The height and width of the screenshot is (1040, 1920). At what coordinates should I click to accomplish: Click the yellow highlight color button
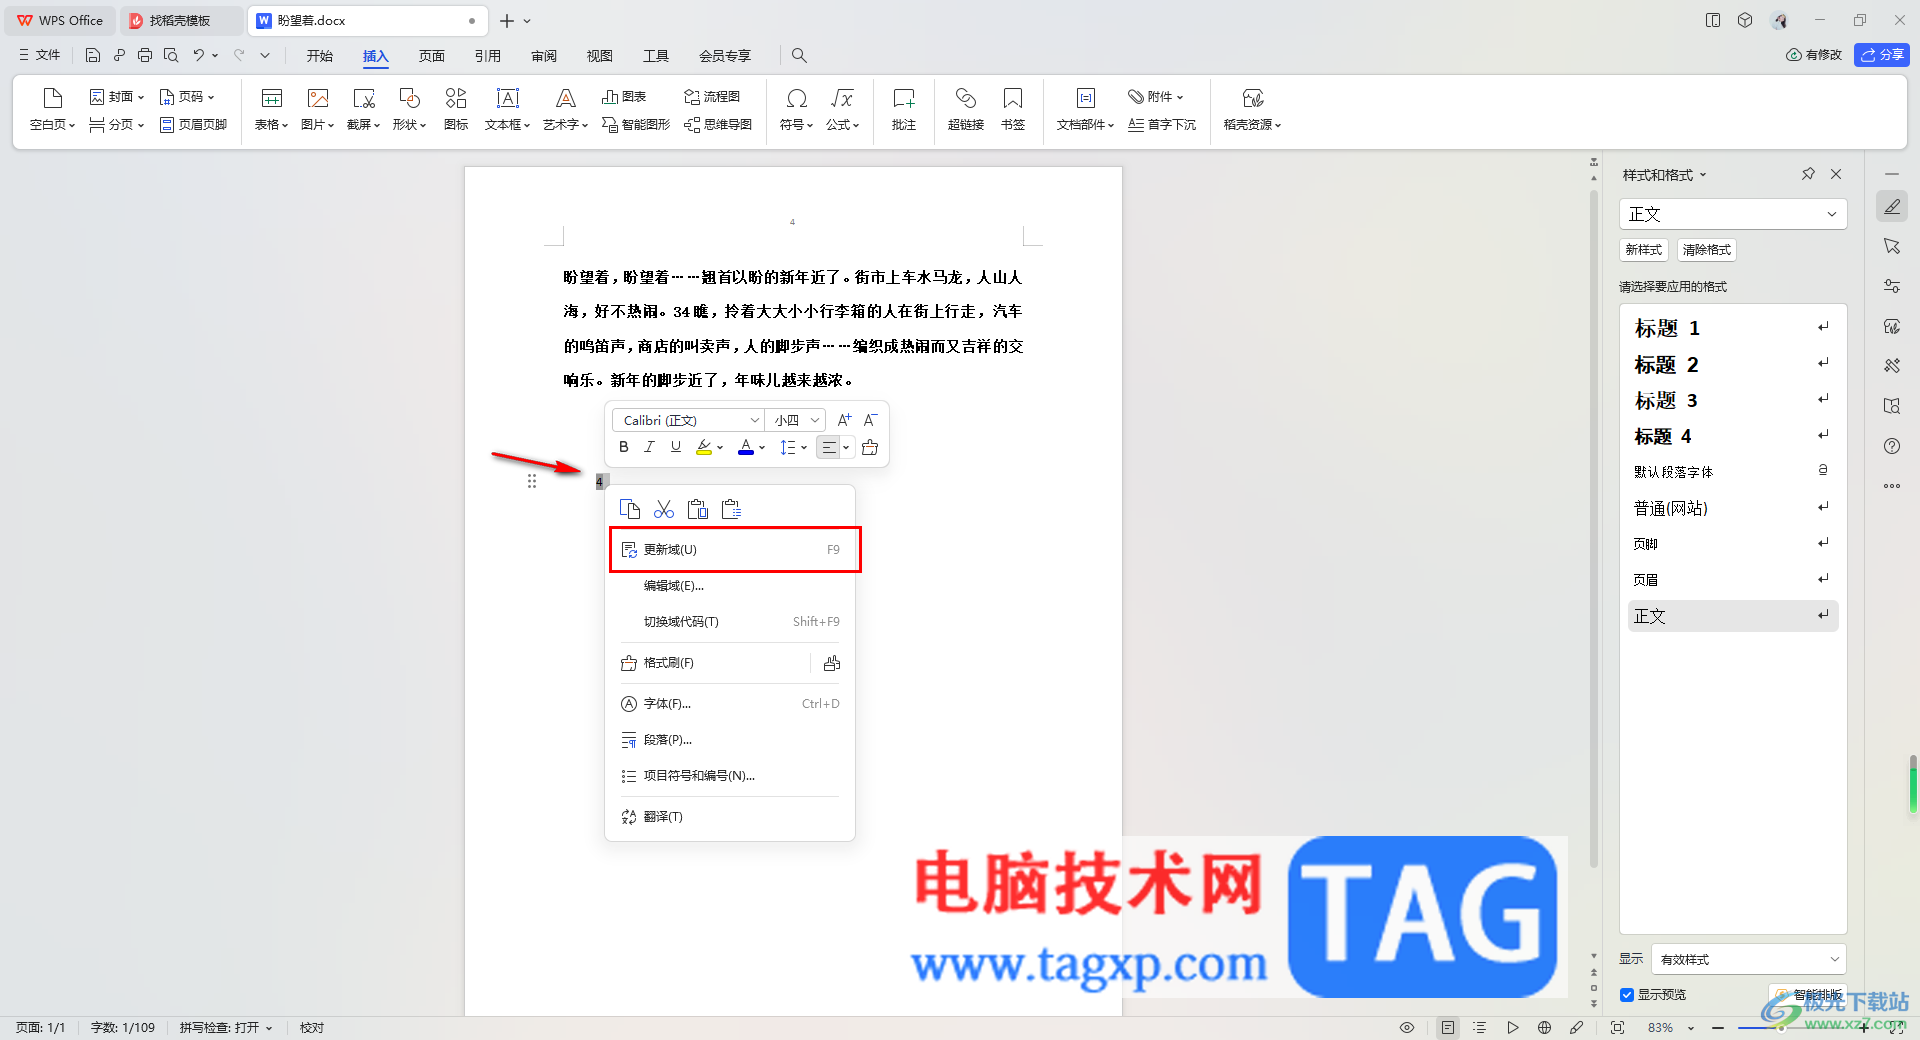[704, 447]
